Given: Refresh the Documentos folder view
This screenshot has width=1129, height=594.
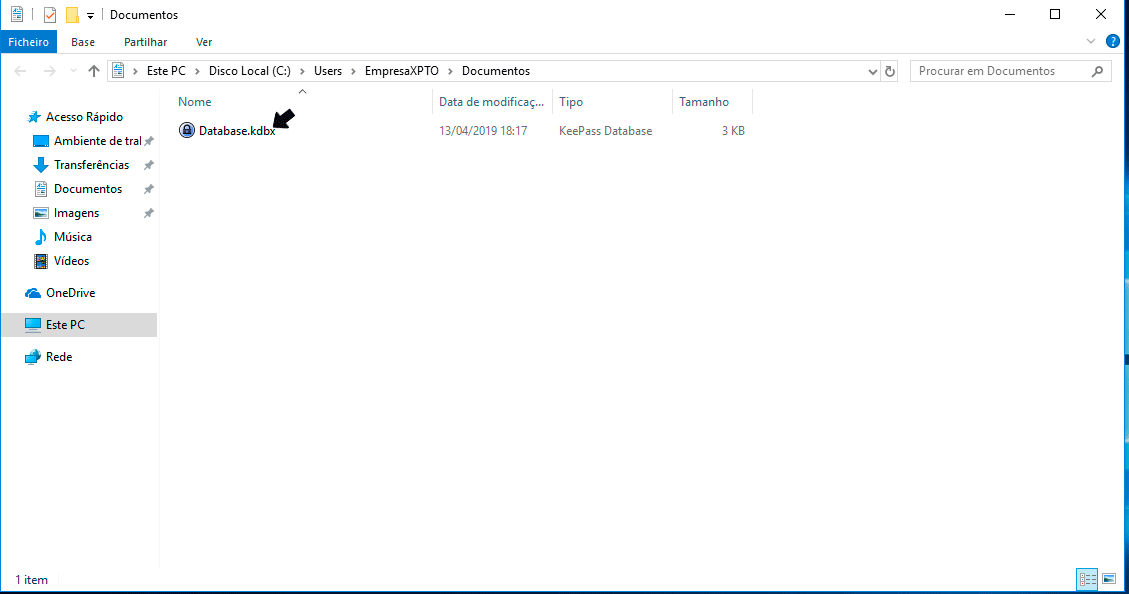Looking at the screenshot, I should [890, 71].
